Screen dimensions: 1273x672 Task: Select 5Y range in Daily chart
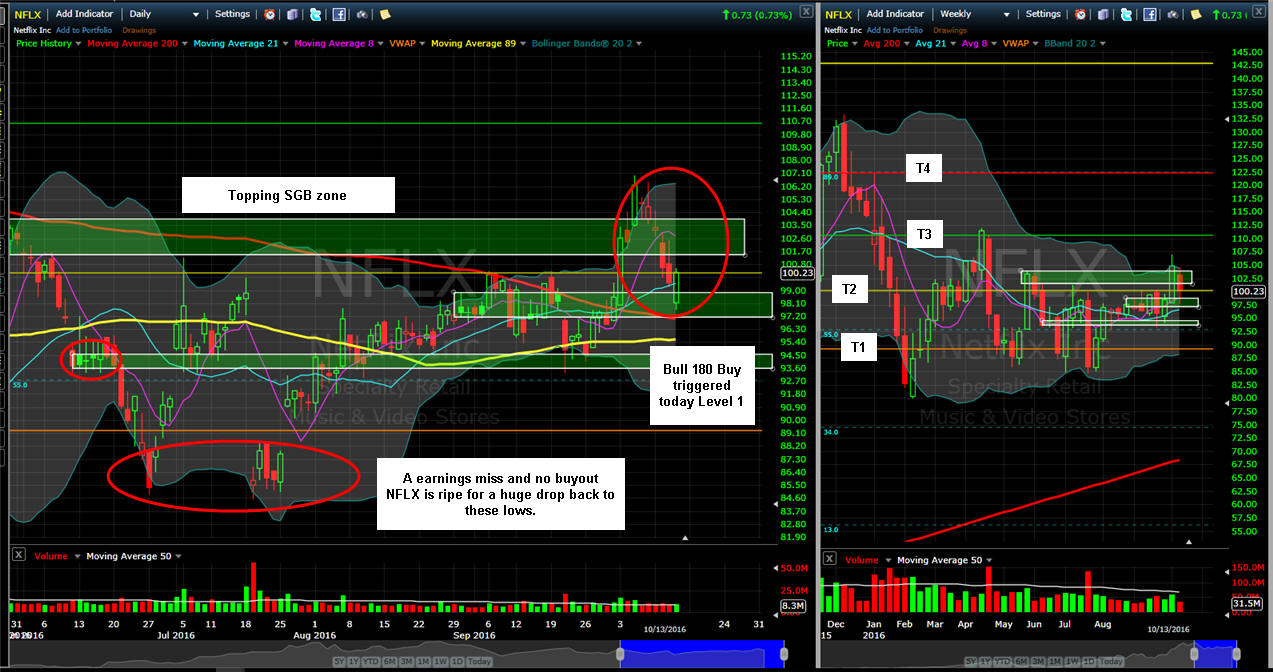coord(339,661)
